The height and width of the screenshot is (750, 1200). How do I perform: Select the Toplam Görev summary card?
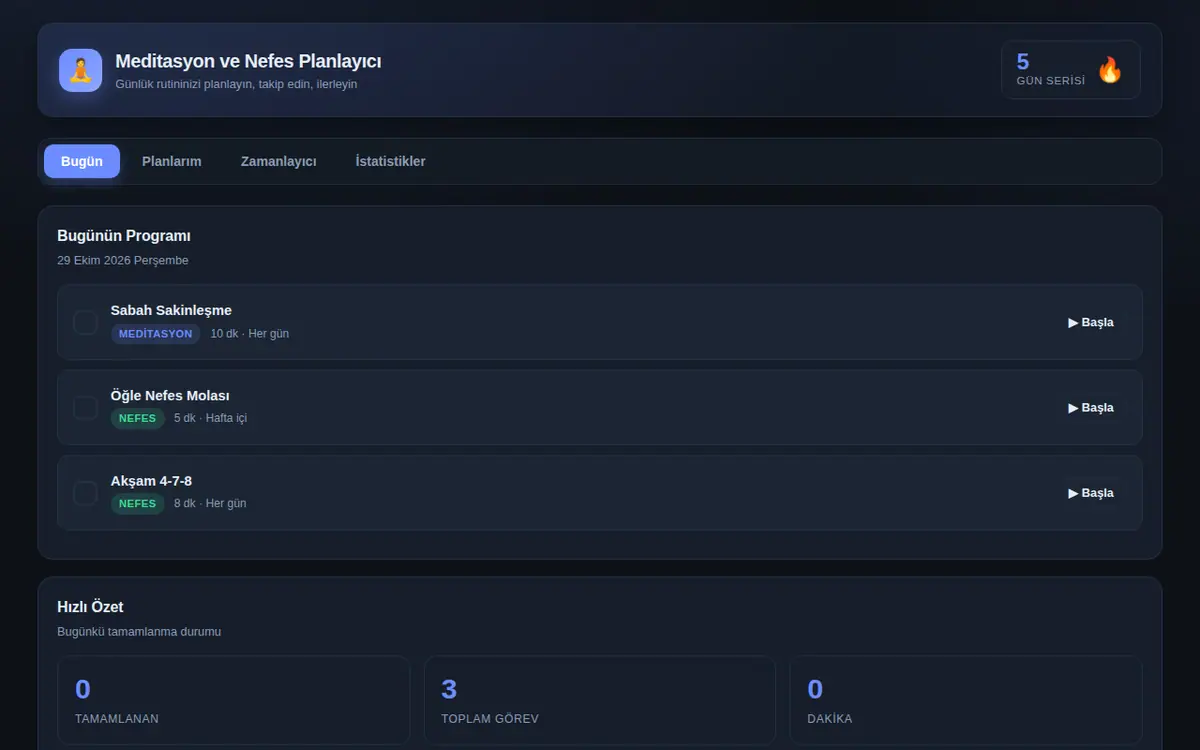coord(600,700)
